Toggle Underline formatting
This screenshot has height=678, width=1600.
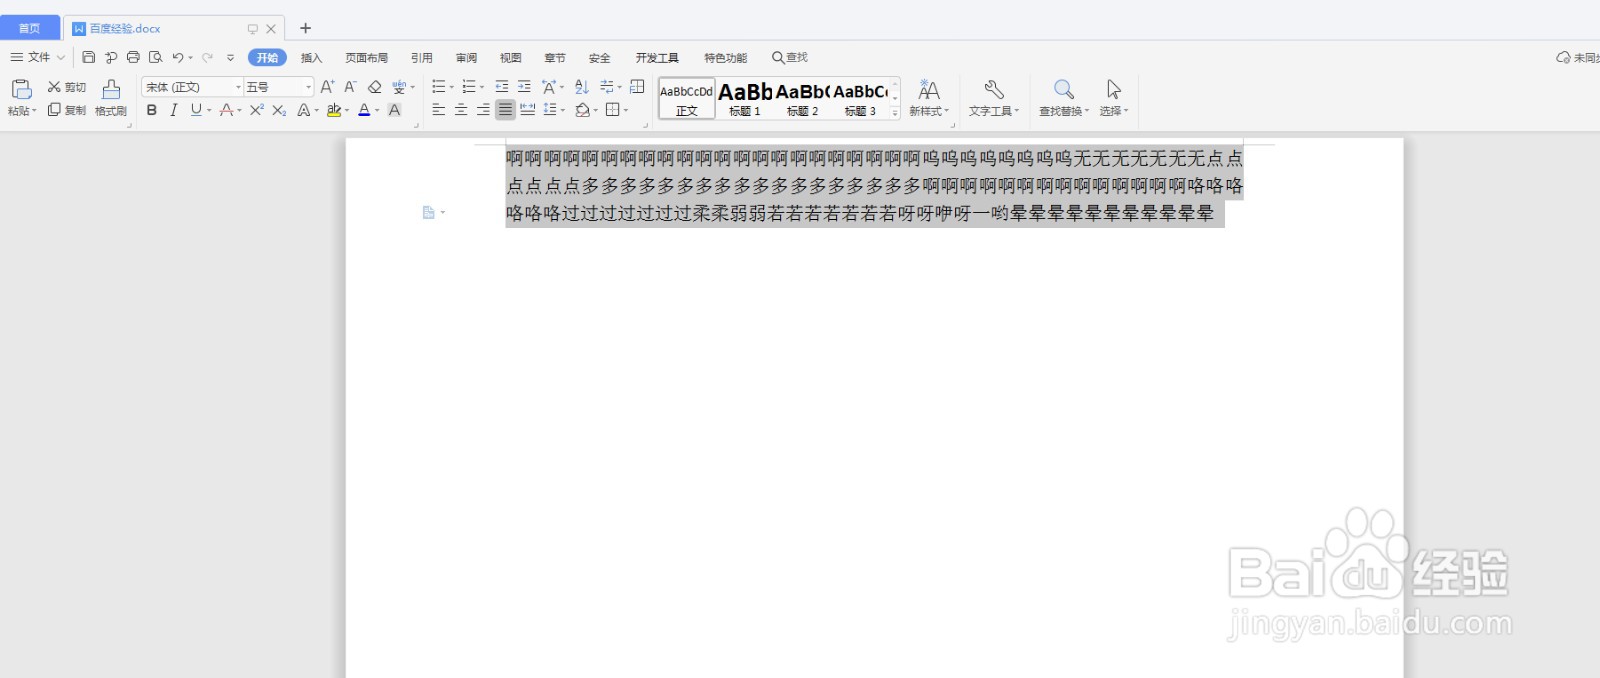pyautogui.click(x=196, y=110)
